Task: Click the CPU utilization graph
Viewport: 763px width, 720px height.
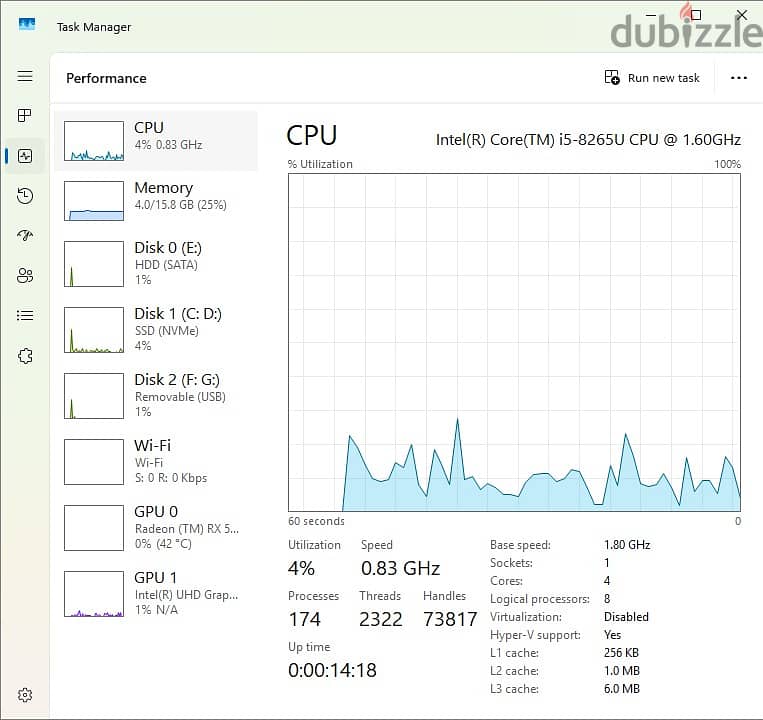Action: point(514,342)
